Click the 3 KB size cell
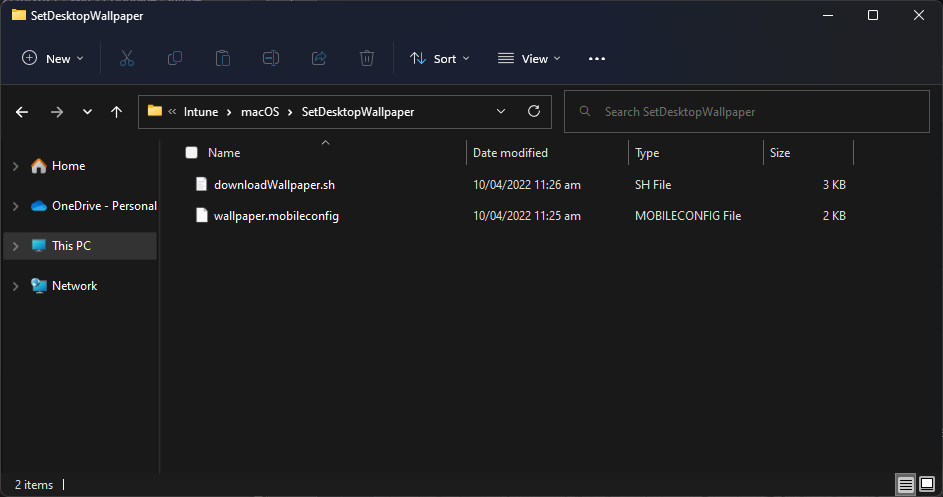Screen dimensions: 943x497 coord(834,185)
